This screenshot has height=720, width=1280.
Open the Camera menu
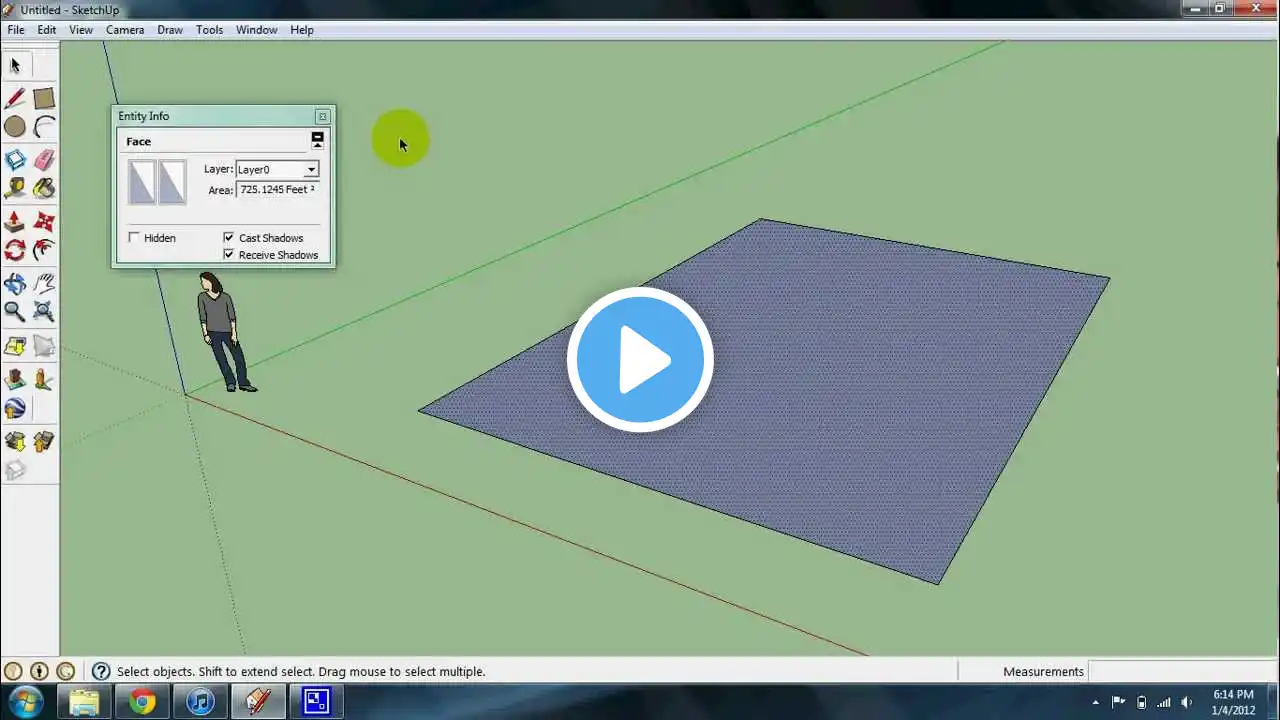[125, 30]
